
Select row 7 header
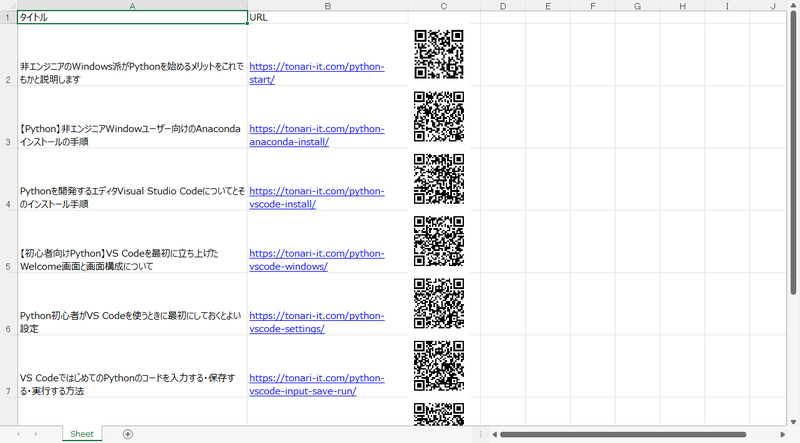coord(8,366)
